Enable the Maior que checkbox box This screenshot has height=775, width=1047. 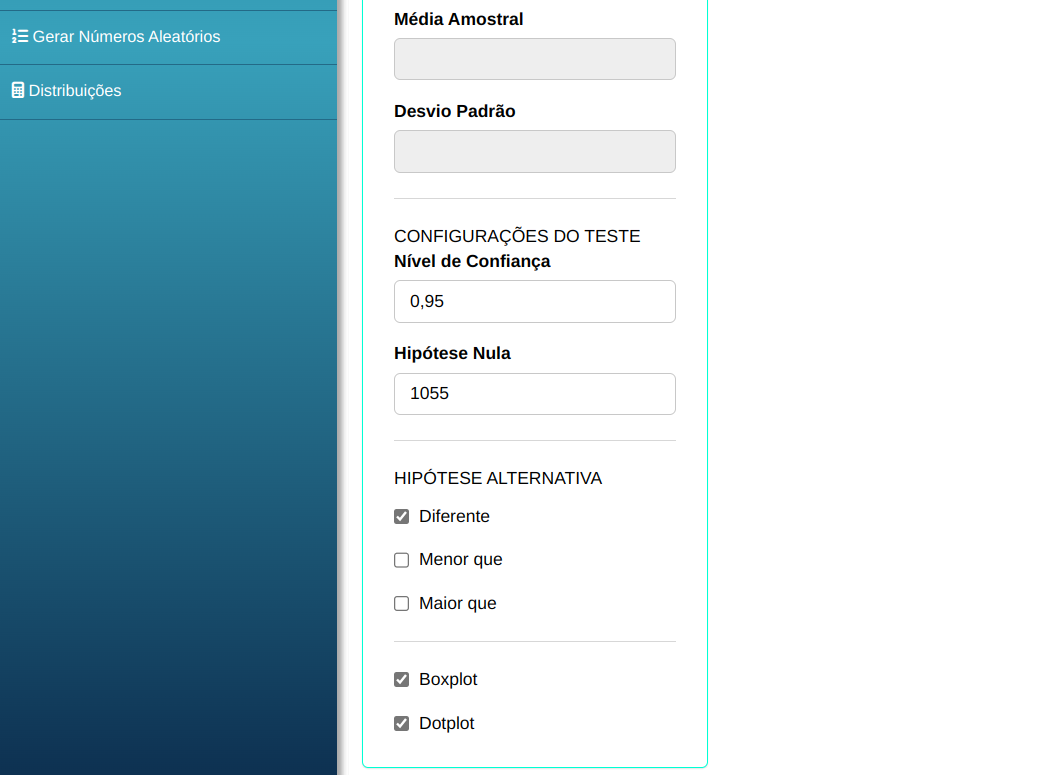click(x=402, y=604)
